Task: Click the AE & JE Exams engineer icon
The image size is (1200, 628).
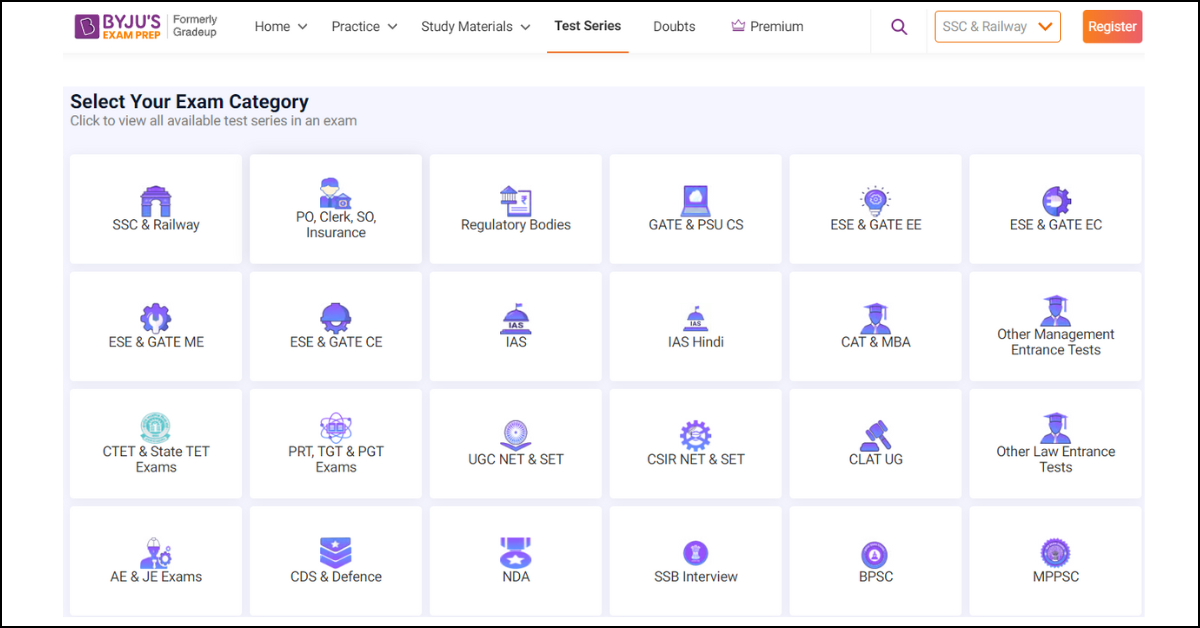Action: 156,552
